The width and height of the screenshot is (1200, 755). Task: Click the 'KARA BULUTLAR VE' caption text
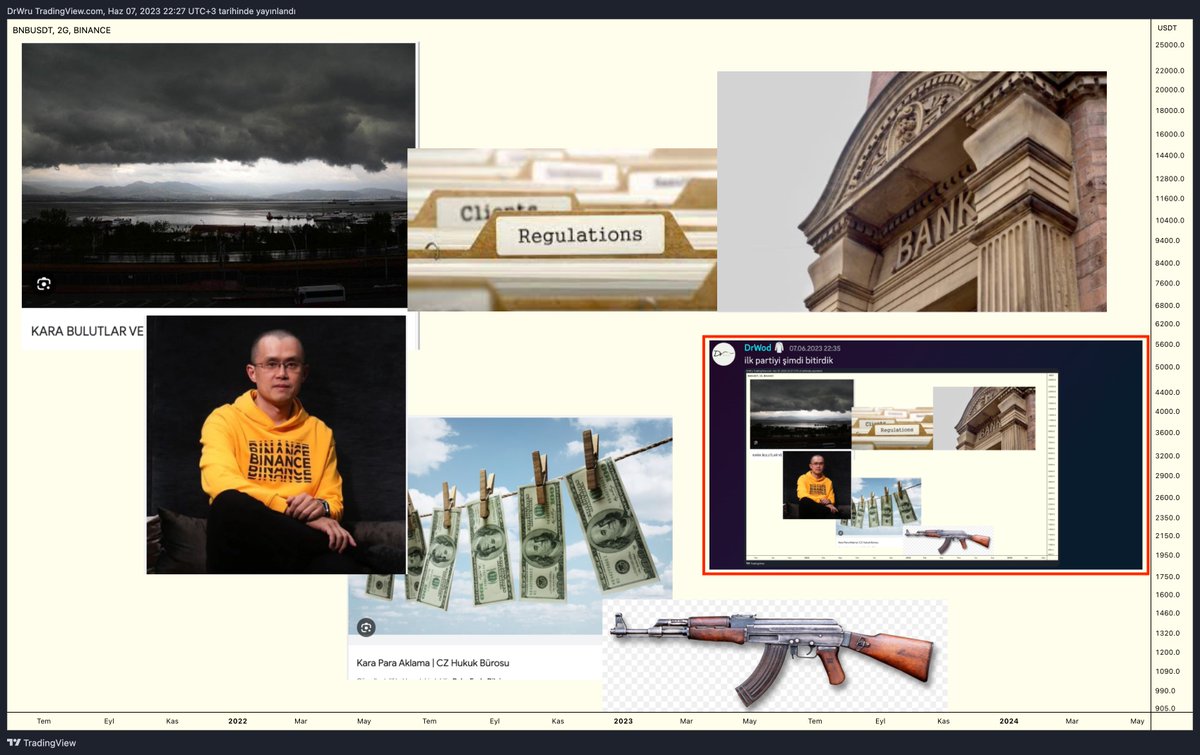pos(87,330)
